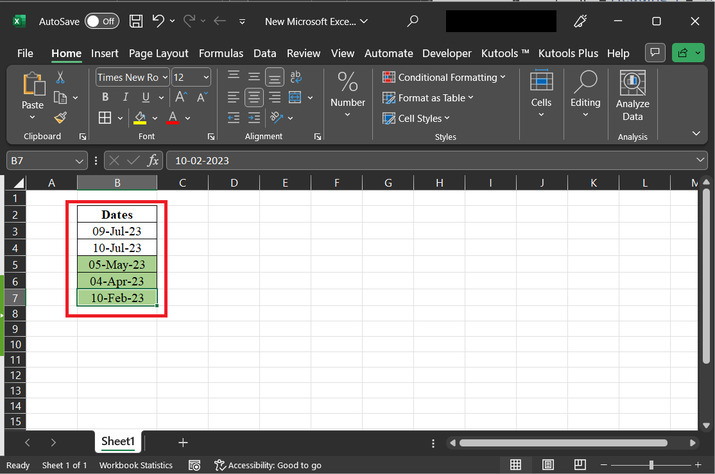The image size is (715, 474).
Task: Click the Insert Function fx icon
Action: click(153, 160)
